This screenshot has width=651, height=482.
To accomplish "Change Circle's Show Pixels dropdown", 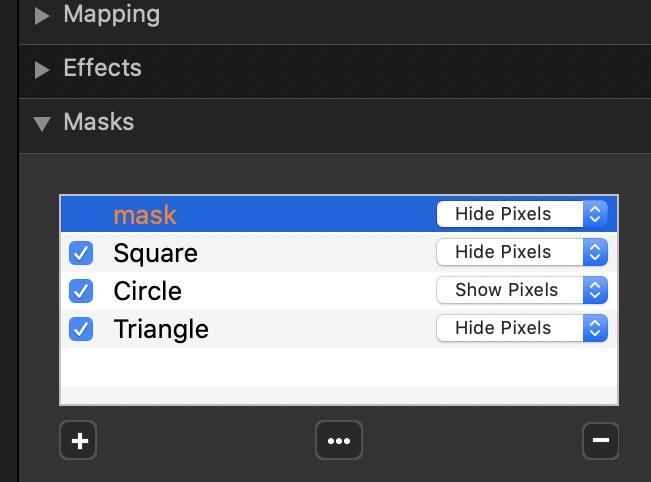I will 521,290.
